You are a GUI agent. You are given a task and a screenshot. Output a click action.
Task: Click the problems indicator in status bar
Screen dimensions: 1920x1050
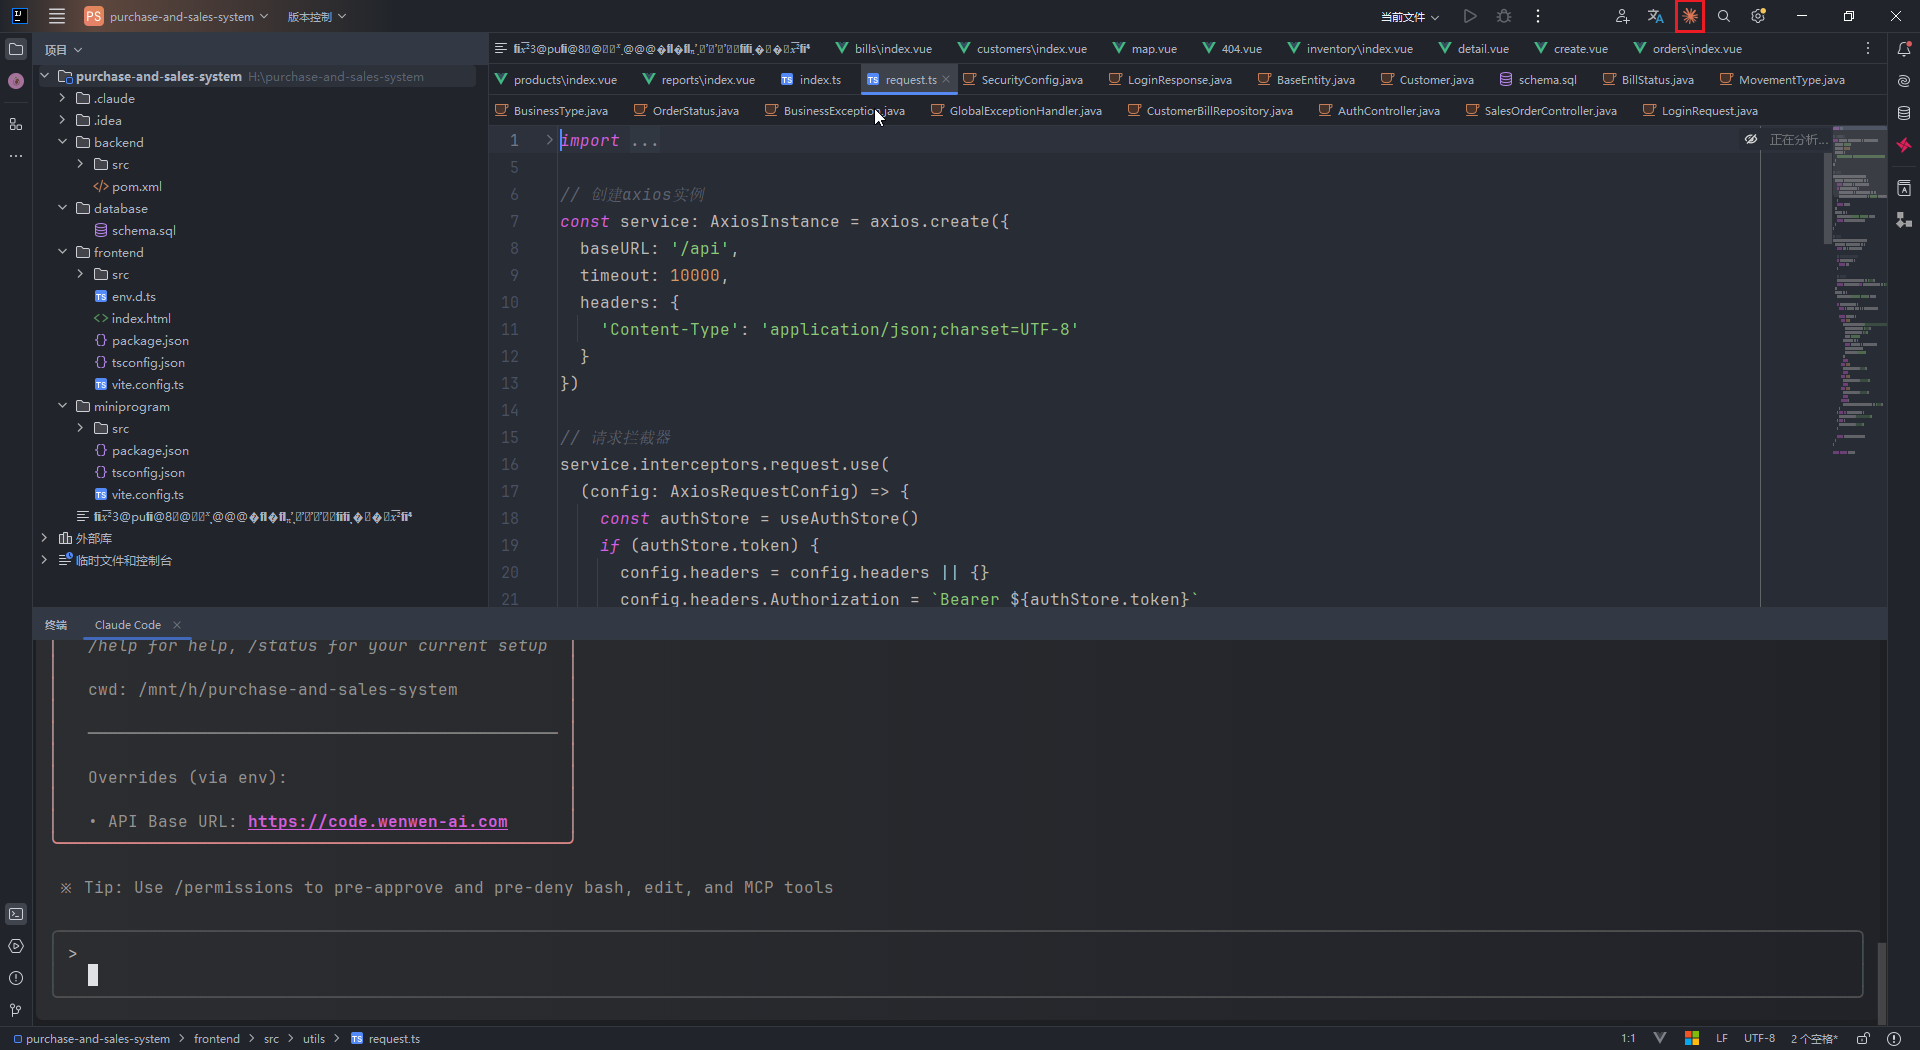pyautogui.click(x=1894, y=1039)
